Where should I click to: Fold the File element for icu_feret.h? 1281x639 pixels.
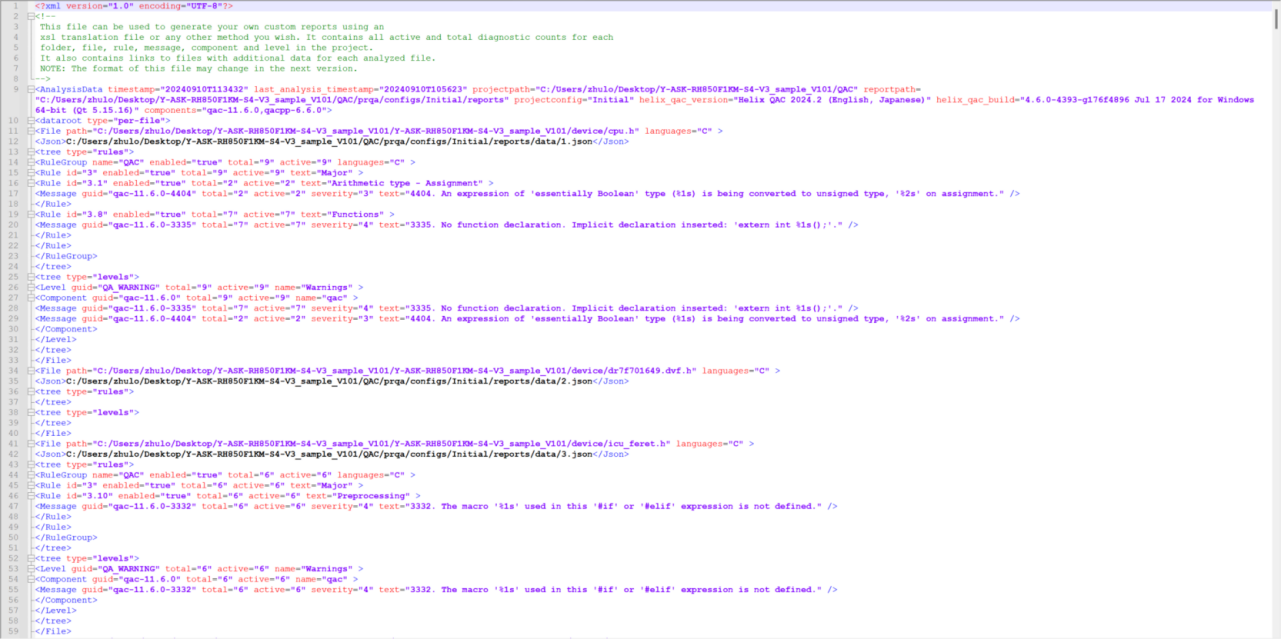(31, 443)
